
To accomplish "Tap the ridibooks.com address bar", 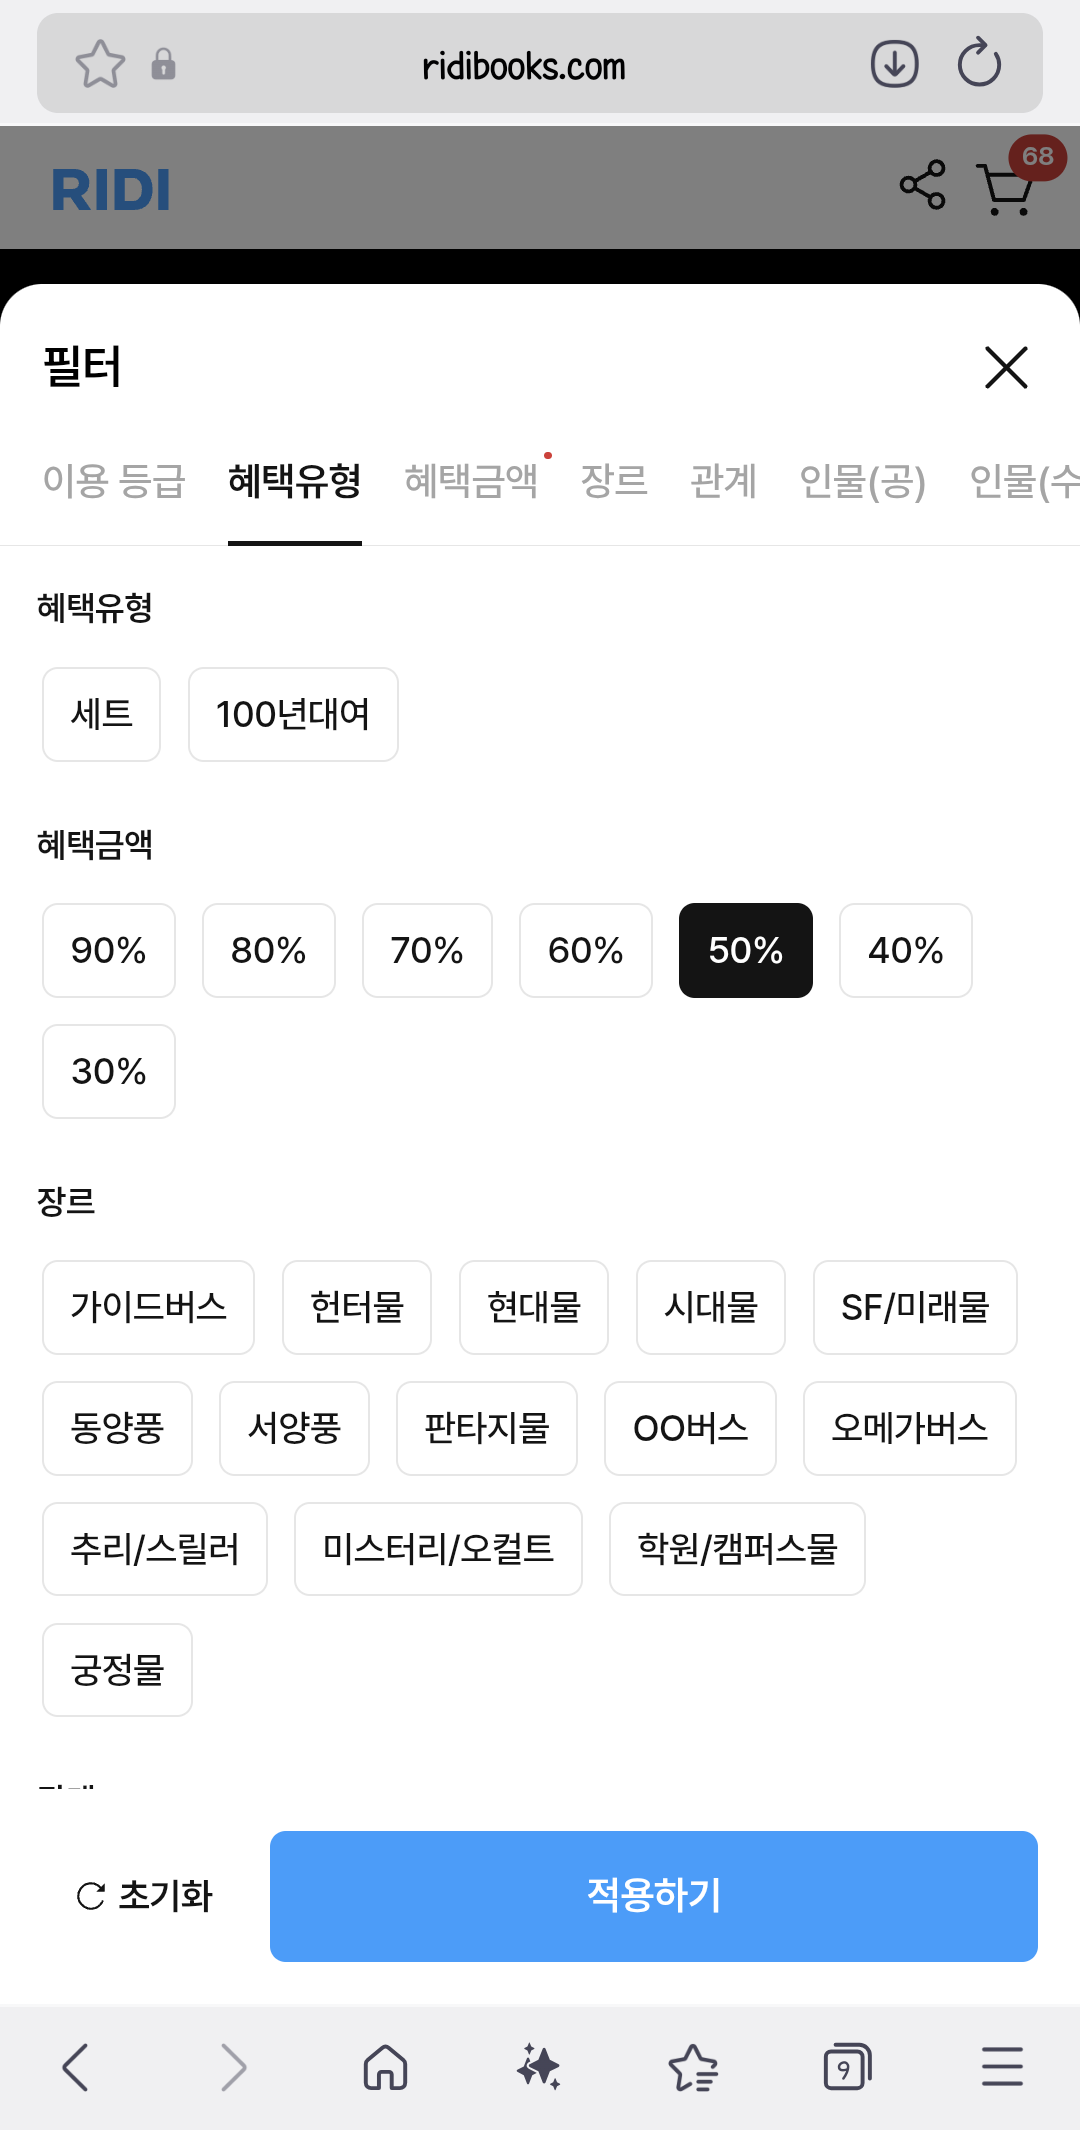I will tap(523, 66).
